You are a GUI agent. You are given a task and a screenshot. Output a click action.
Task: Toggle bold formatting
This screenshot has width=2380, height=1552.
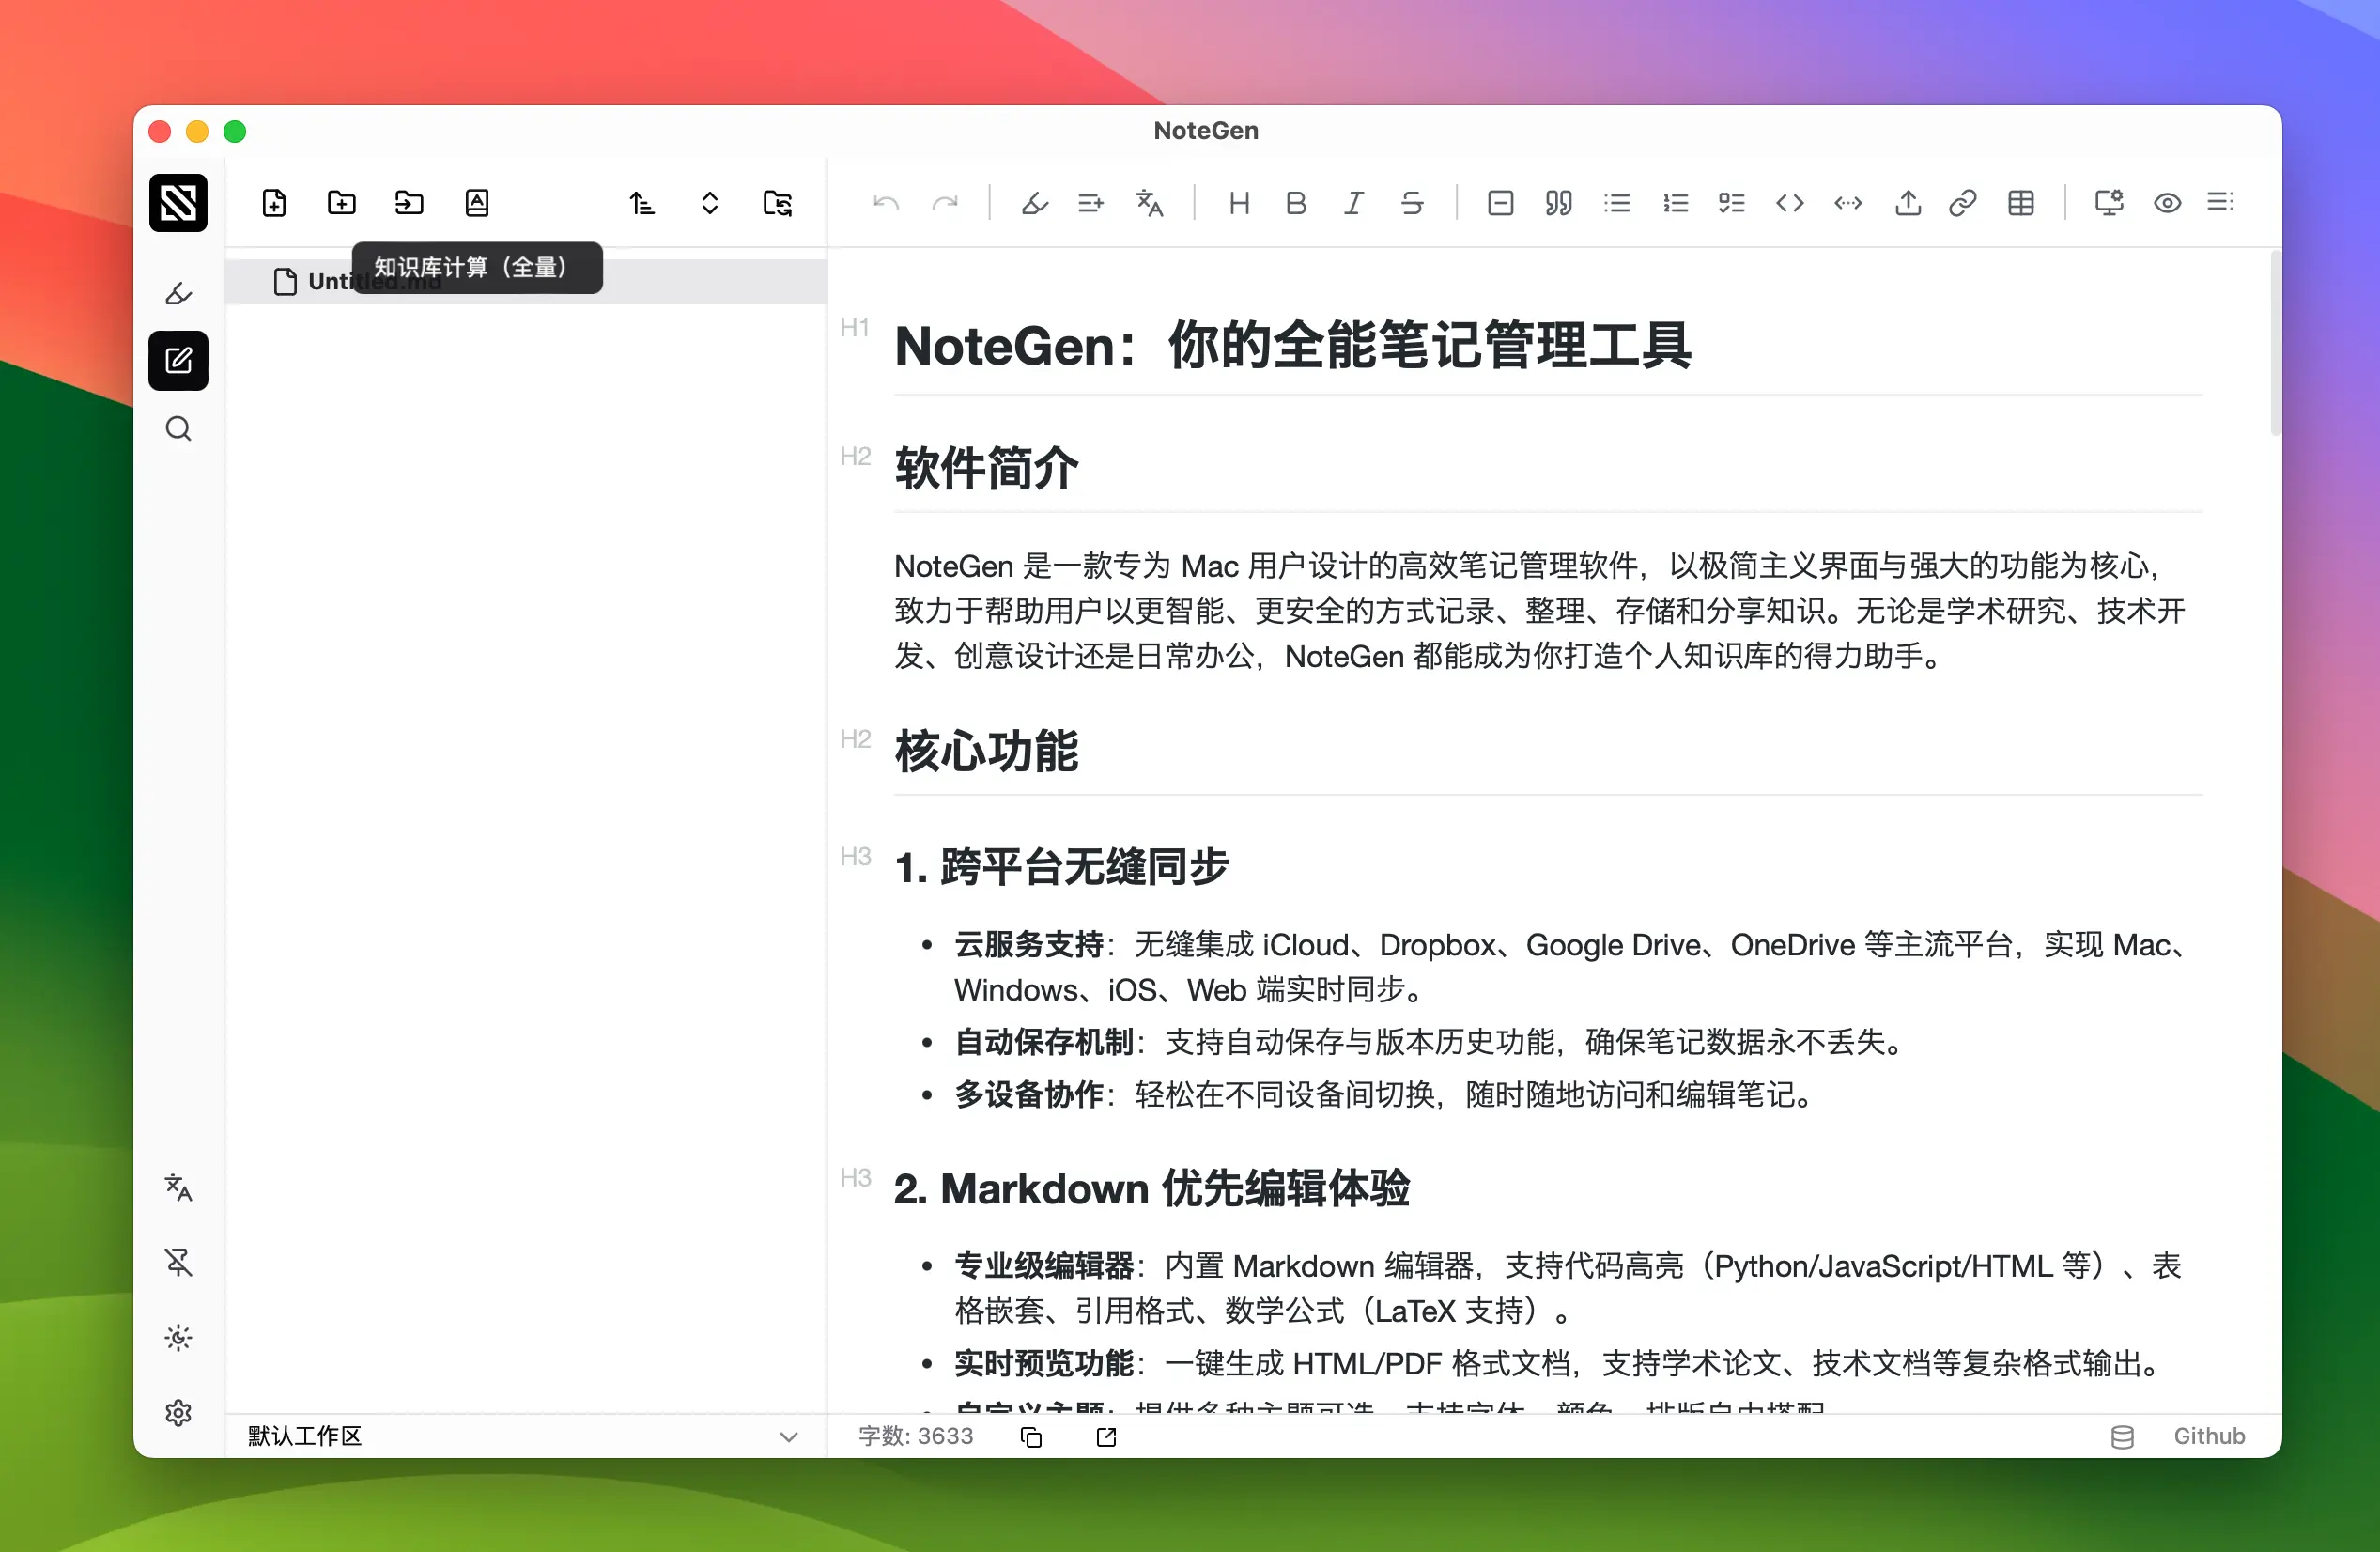pyautogui.click(x=1296, y=203)
